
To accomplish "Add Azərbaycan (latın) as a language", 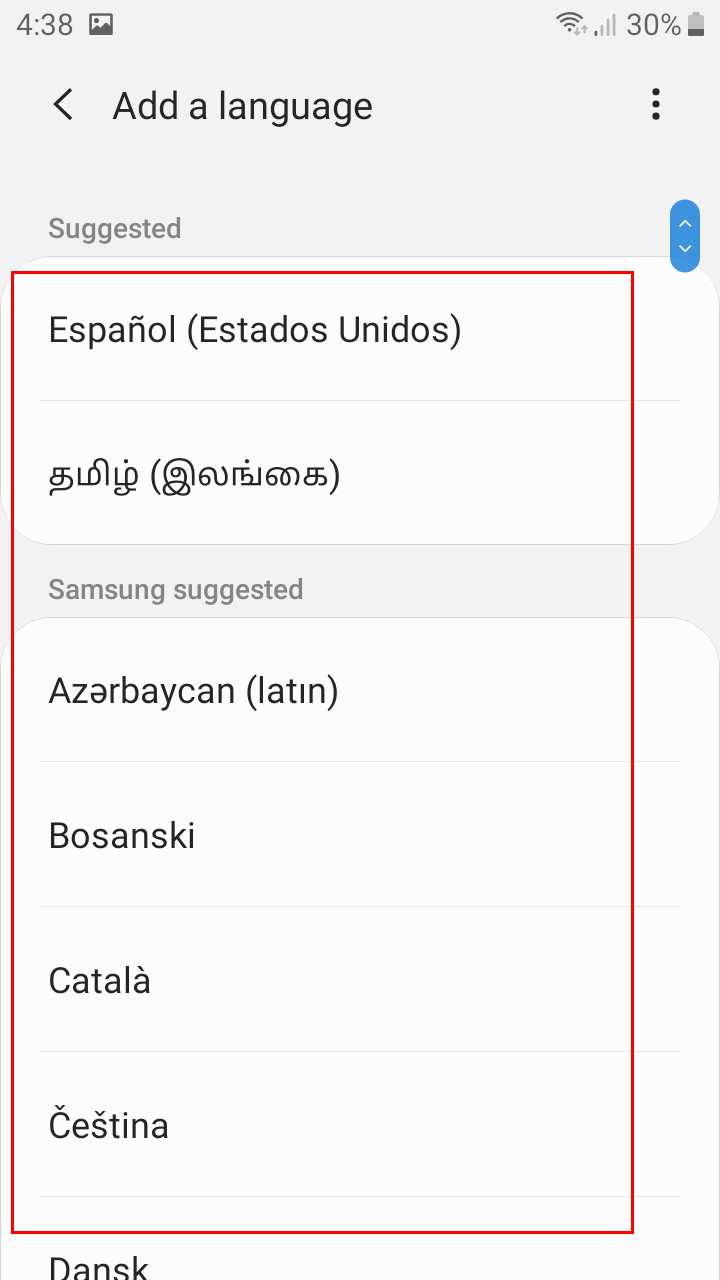I will [x=195, y=690].
